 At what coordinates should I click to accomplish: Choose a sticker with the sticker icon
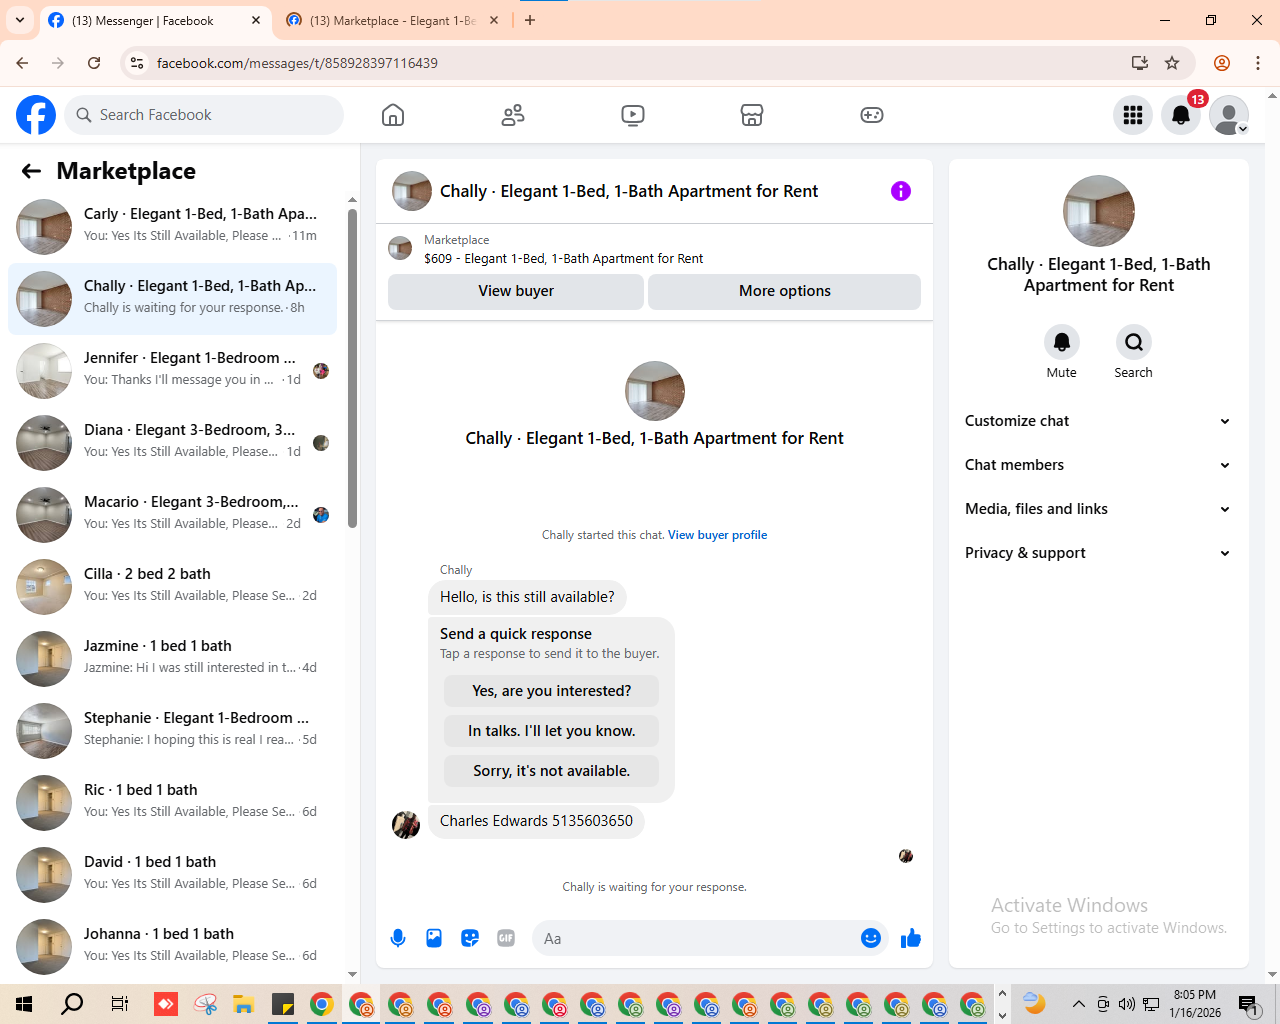(x=470, y=938)
